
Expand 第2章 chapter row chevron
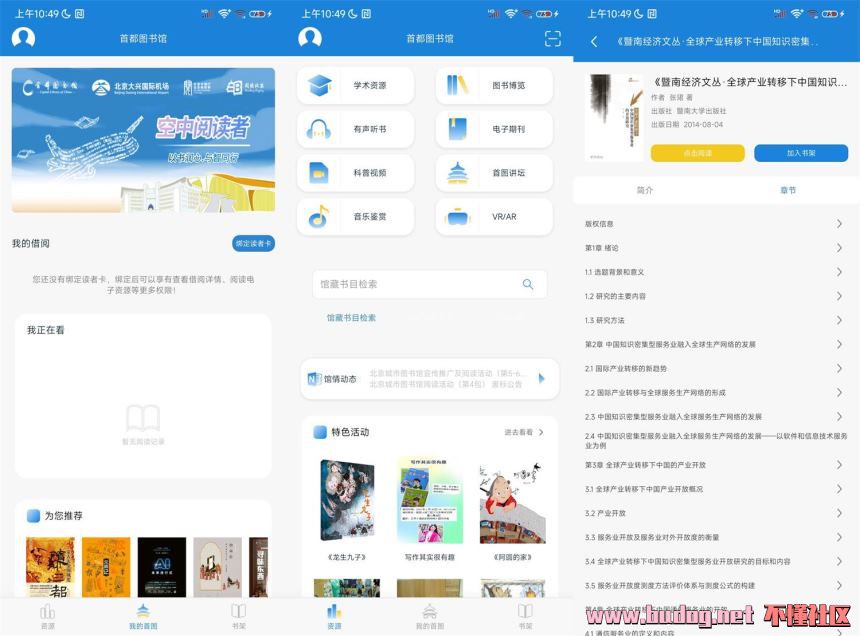839,344
